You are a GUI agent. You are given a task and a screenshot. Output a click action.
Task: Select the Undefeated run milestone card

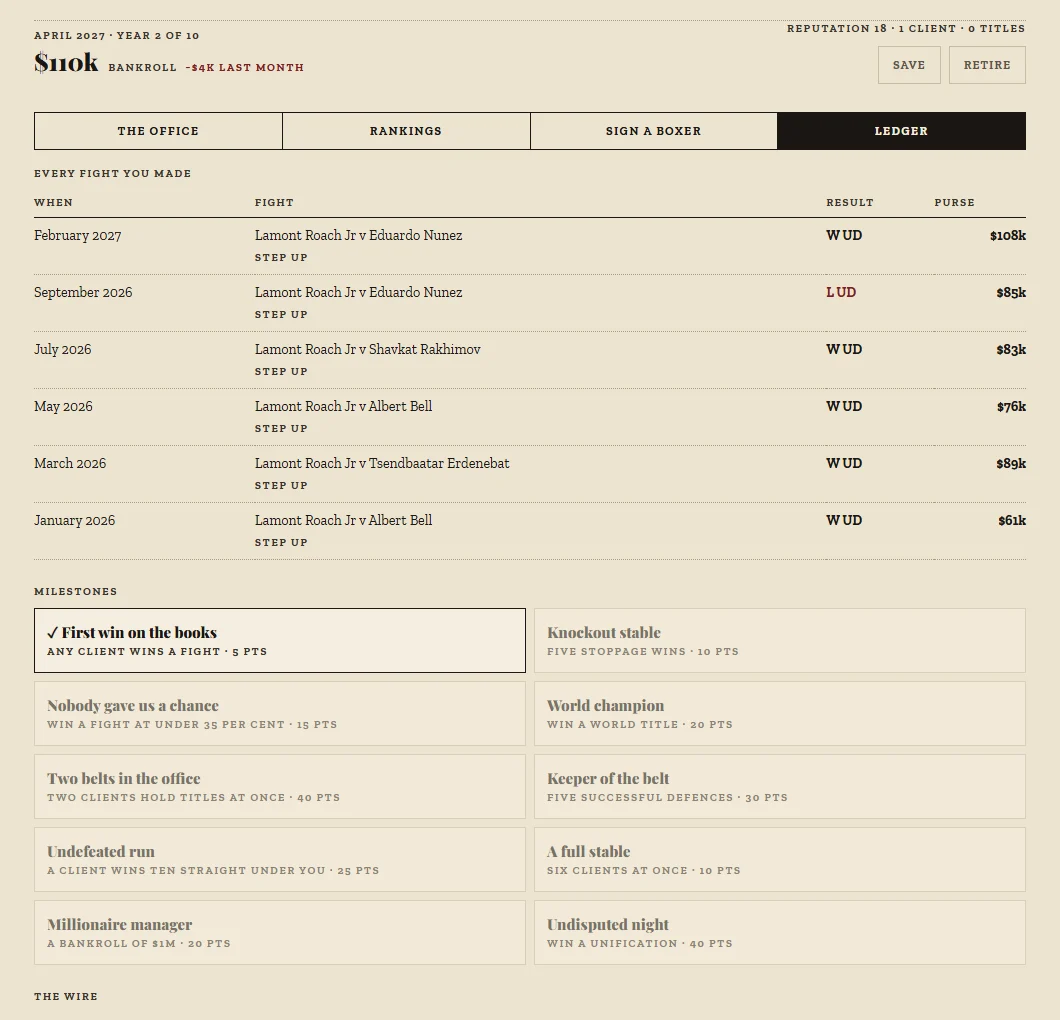[280, 859]
